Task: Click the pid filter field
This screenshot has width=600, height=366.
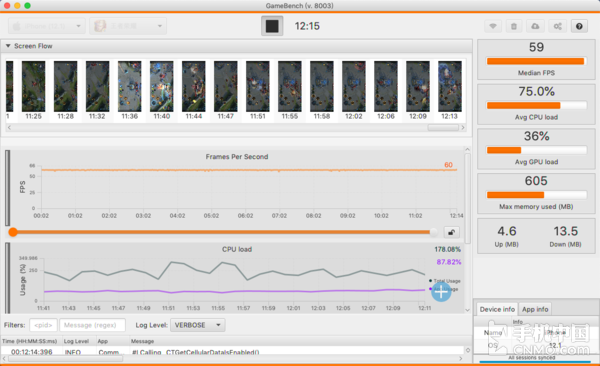Action: [43, 325]
